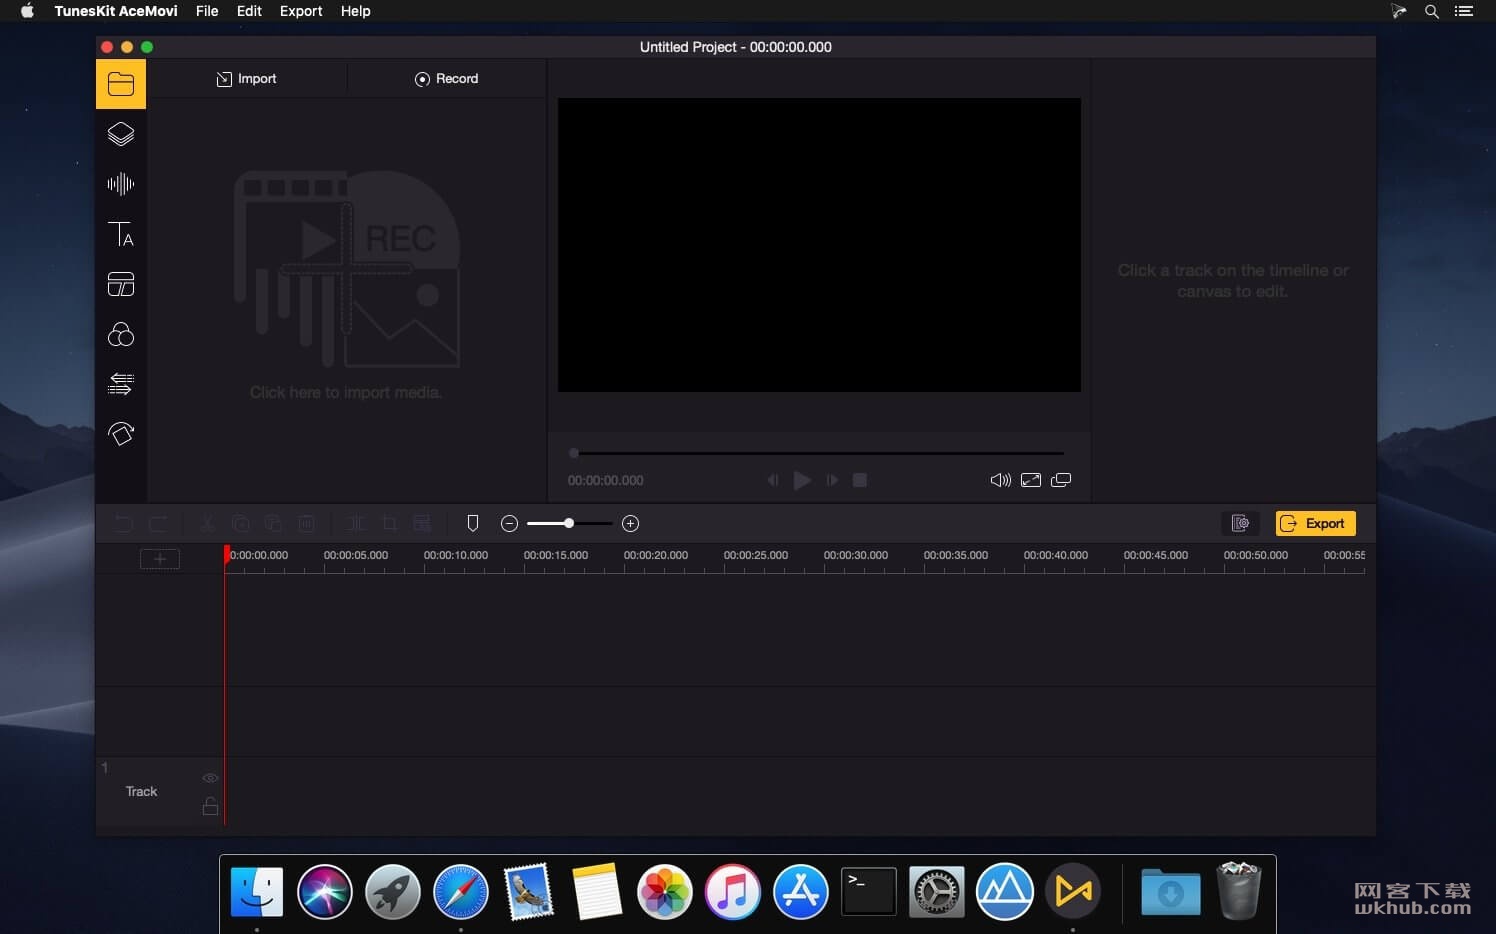This screenshot has height=934, width=1496.
Task: Click the red playhead marker
Action: pos(227,555)
